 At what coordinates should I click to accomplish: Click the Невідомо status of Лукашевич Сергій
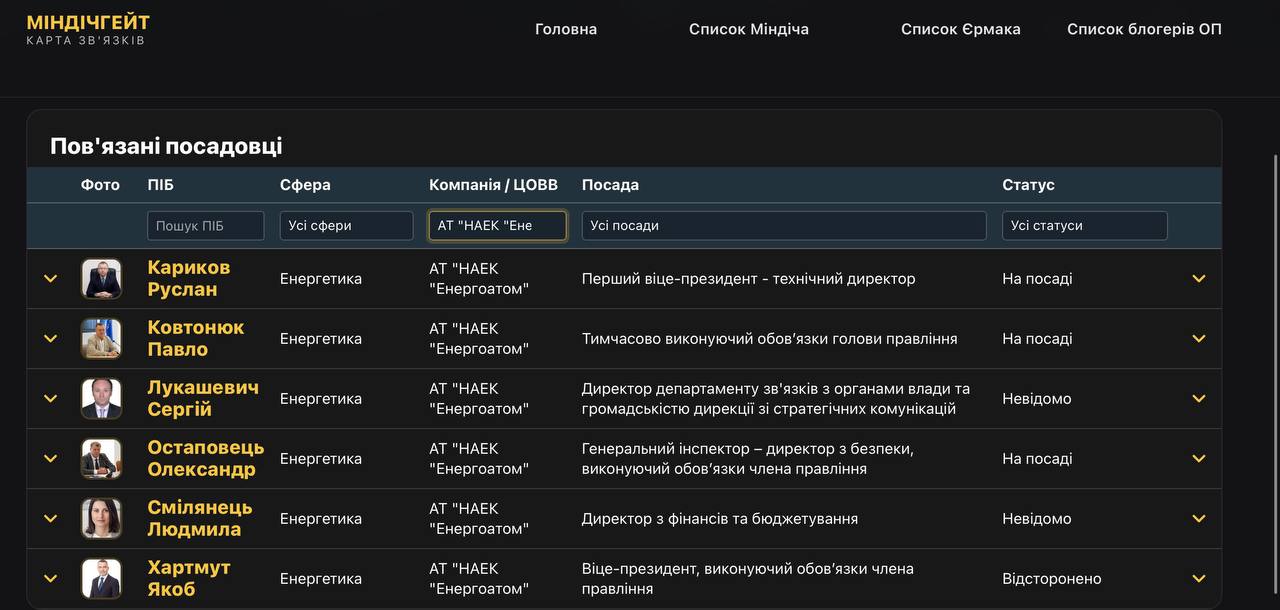pyautogui.click(x=1037, y=399)
